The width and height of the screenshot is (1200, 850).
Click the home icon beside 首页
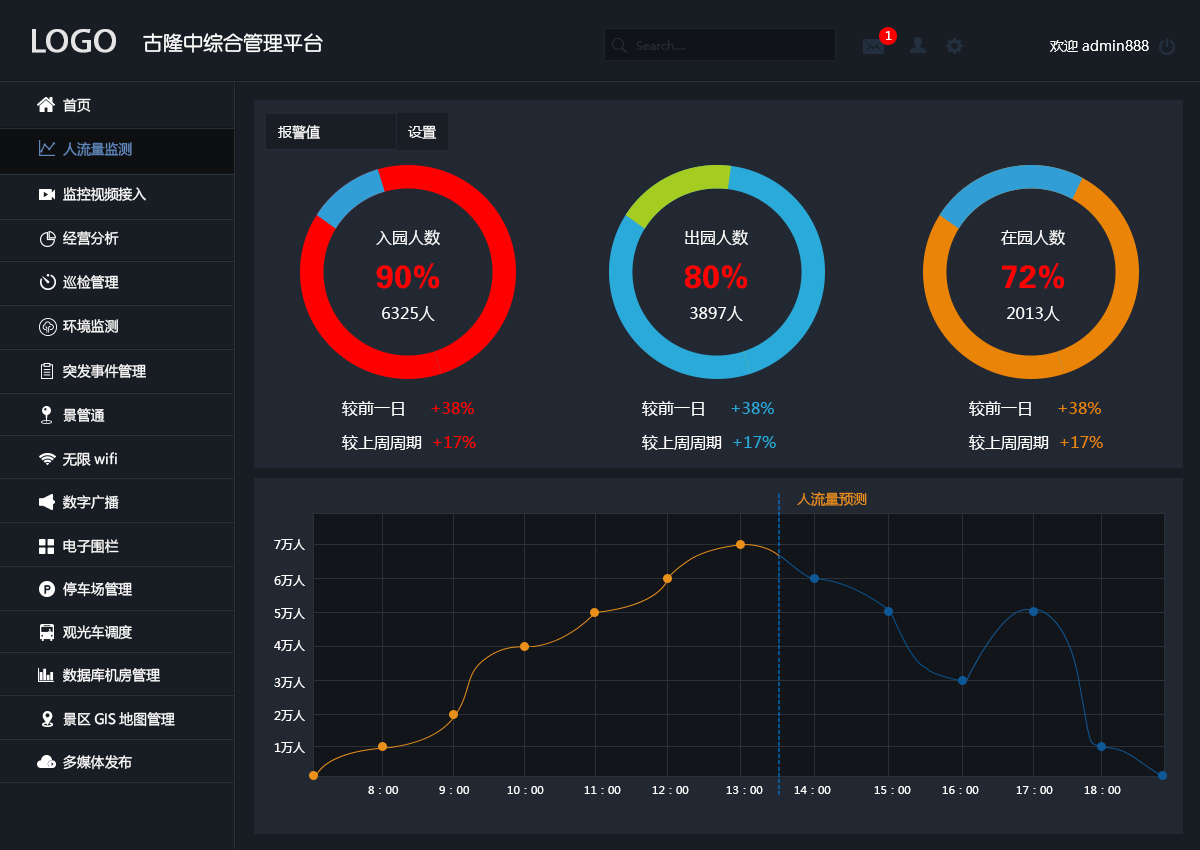[46, 105]
